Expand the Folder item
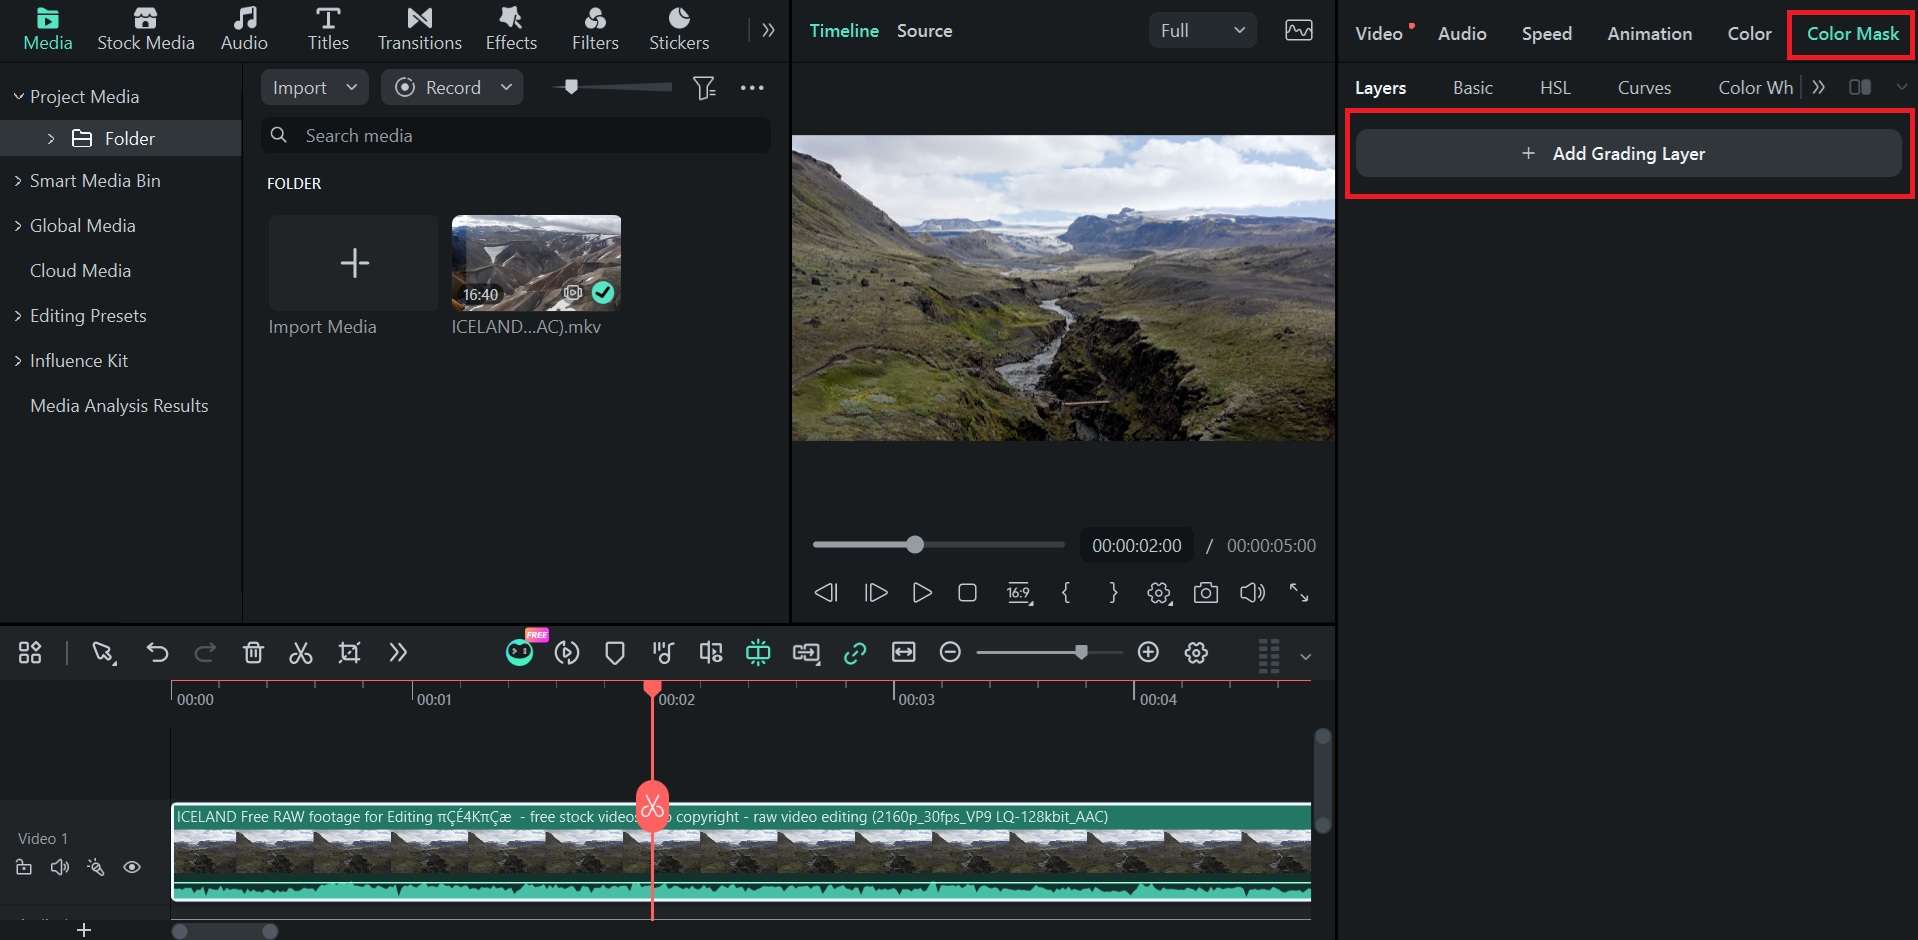Viewport: 1918px width, 940px height. coord(51,138)
